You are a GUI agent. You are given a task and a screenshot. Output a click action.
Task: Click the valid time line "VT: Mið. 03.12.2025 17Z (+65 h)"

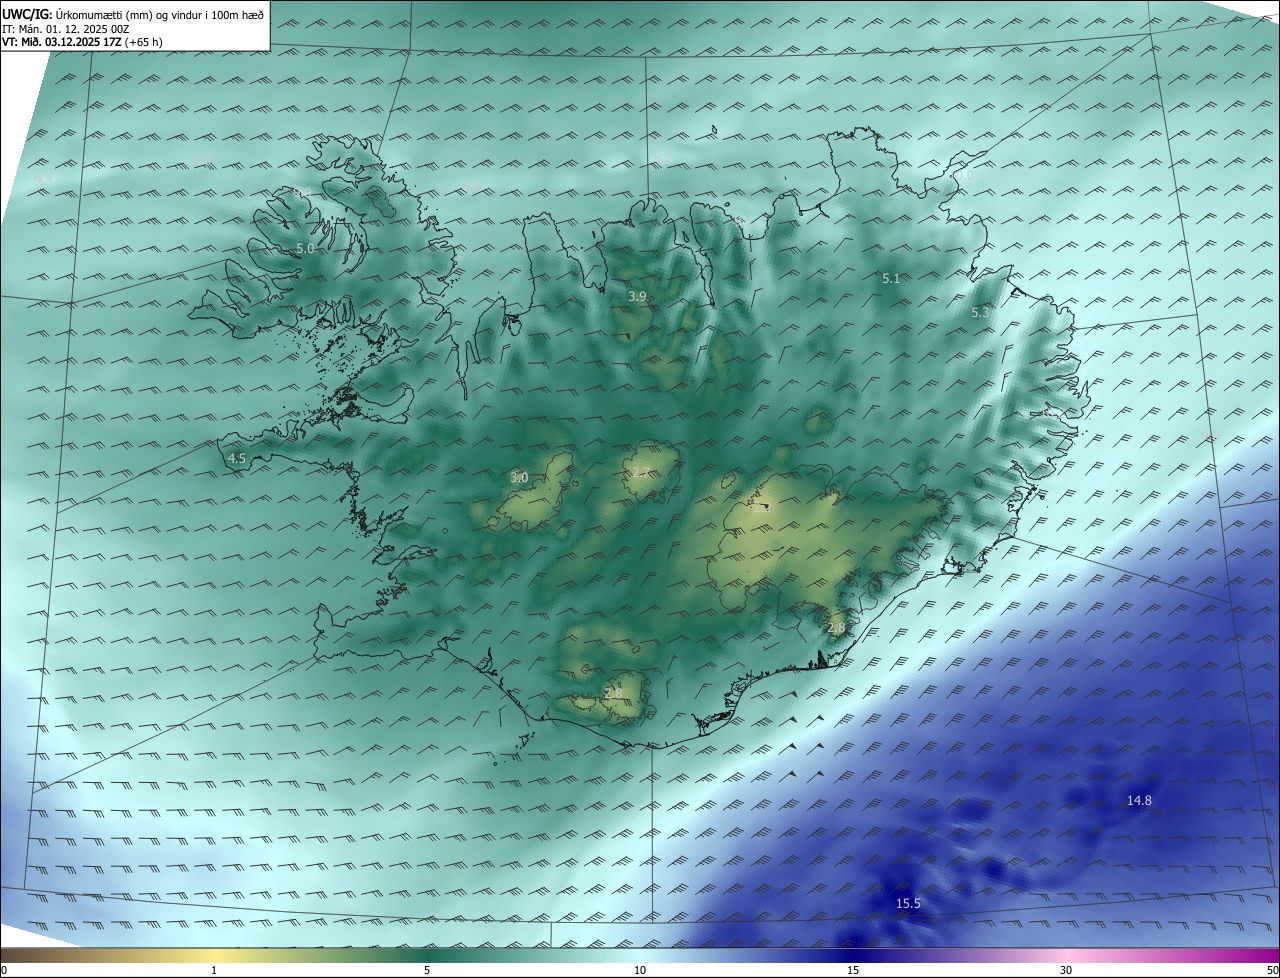click(82, 42)
